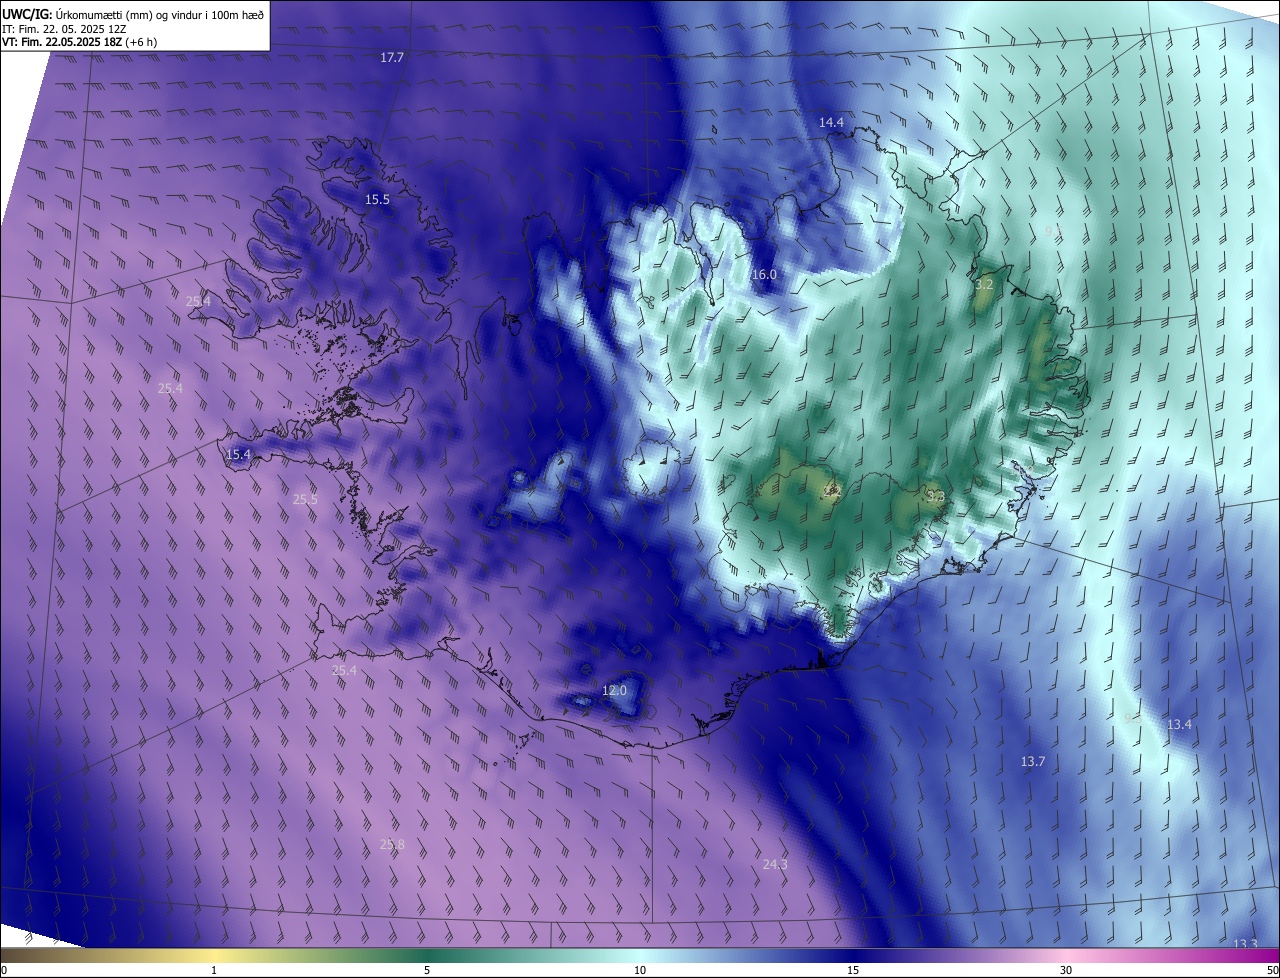The width and height of the screenshot is (1280, 978).
Task: Click the 14.4 value label
Action: (831, 122)
